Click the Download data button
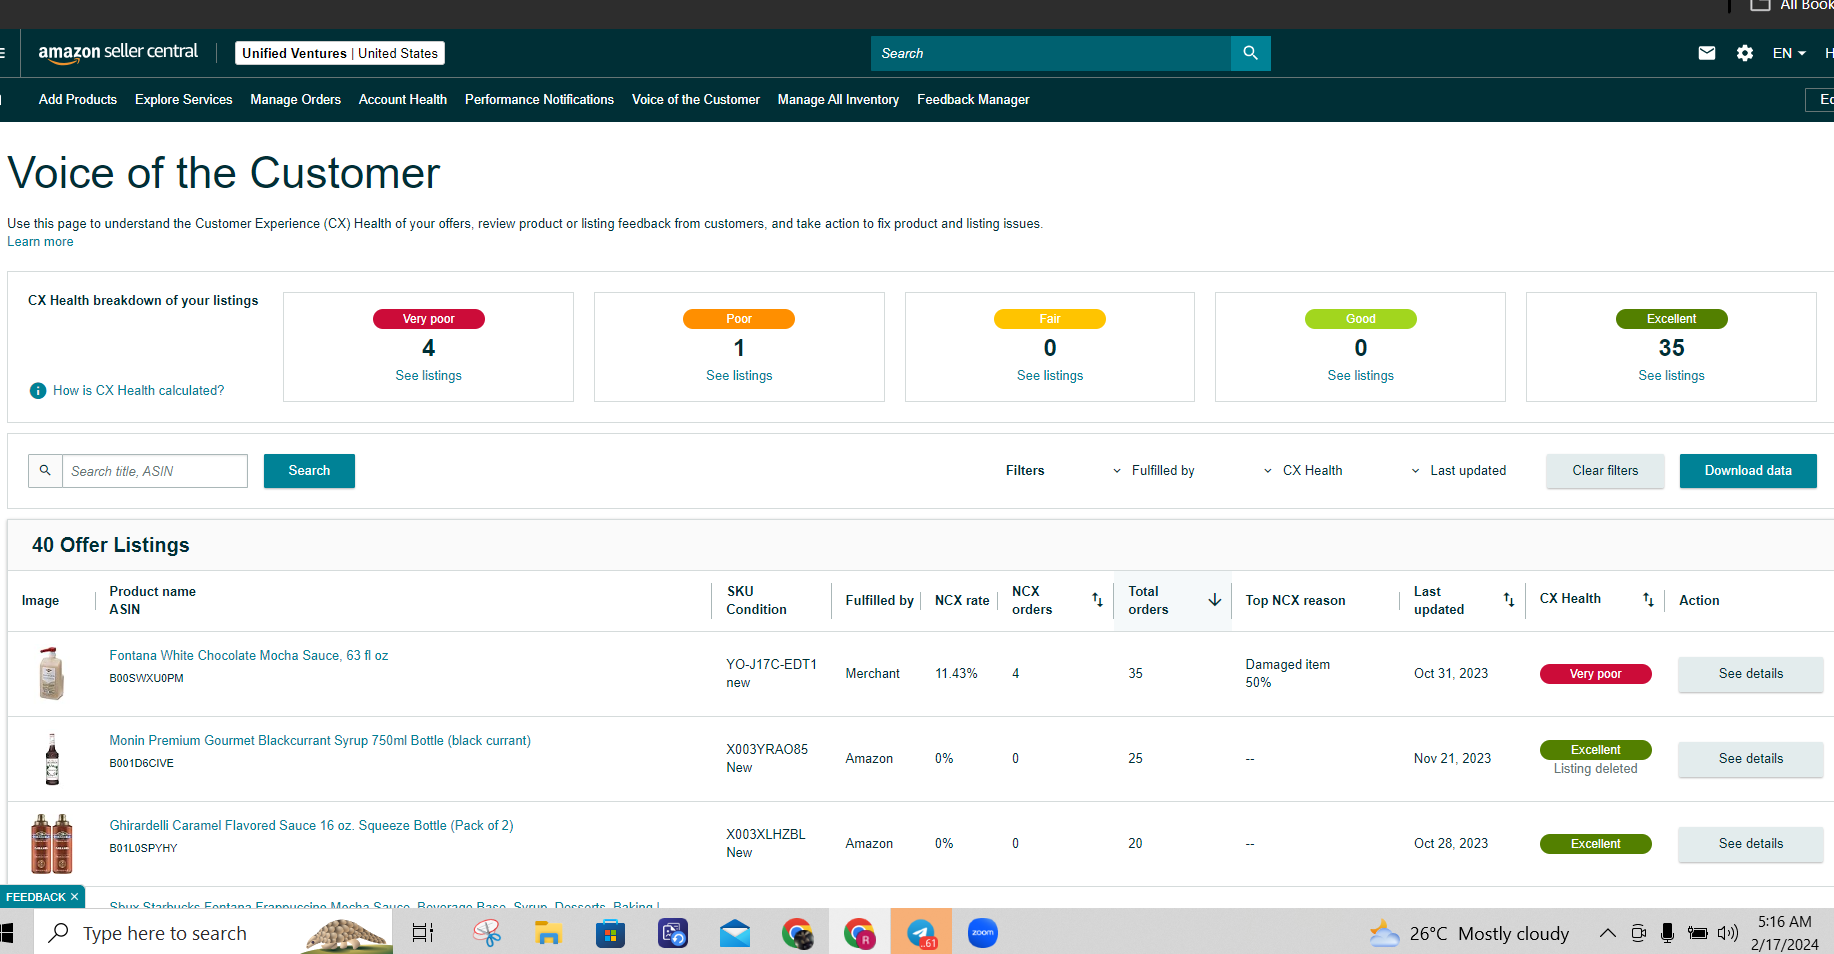1834x954 pixels. point(1748,471)
